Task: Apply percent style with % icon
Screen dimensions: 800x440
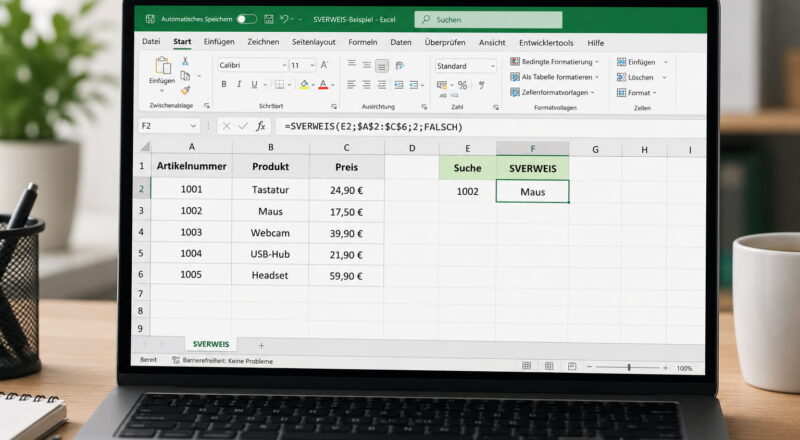Action: coord(462,85)
